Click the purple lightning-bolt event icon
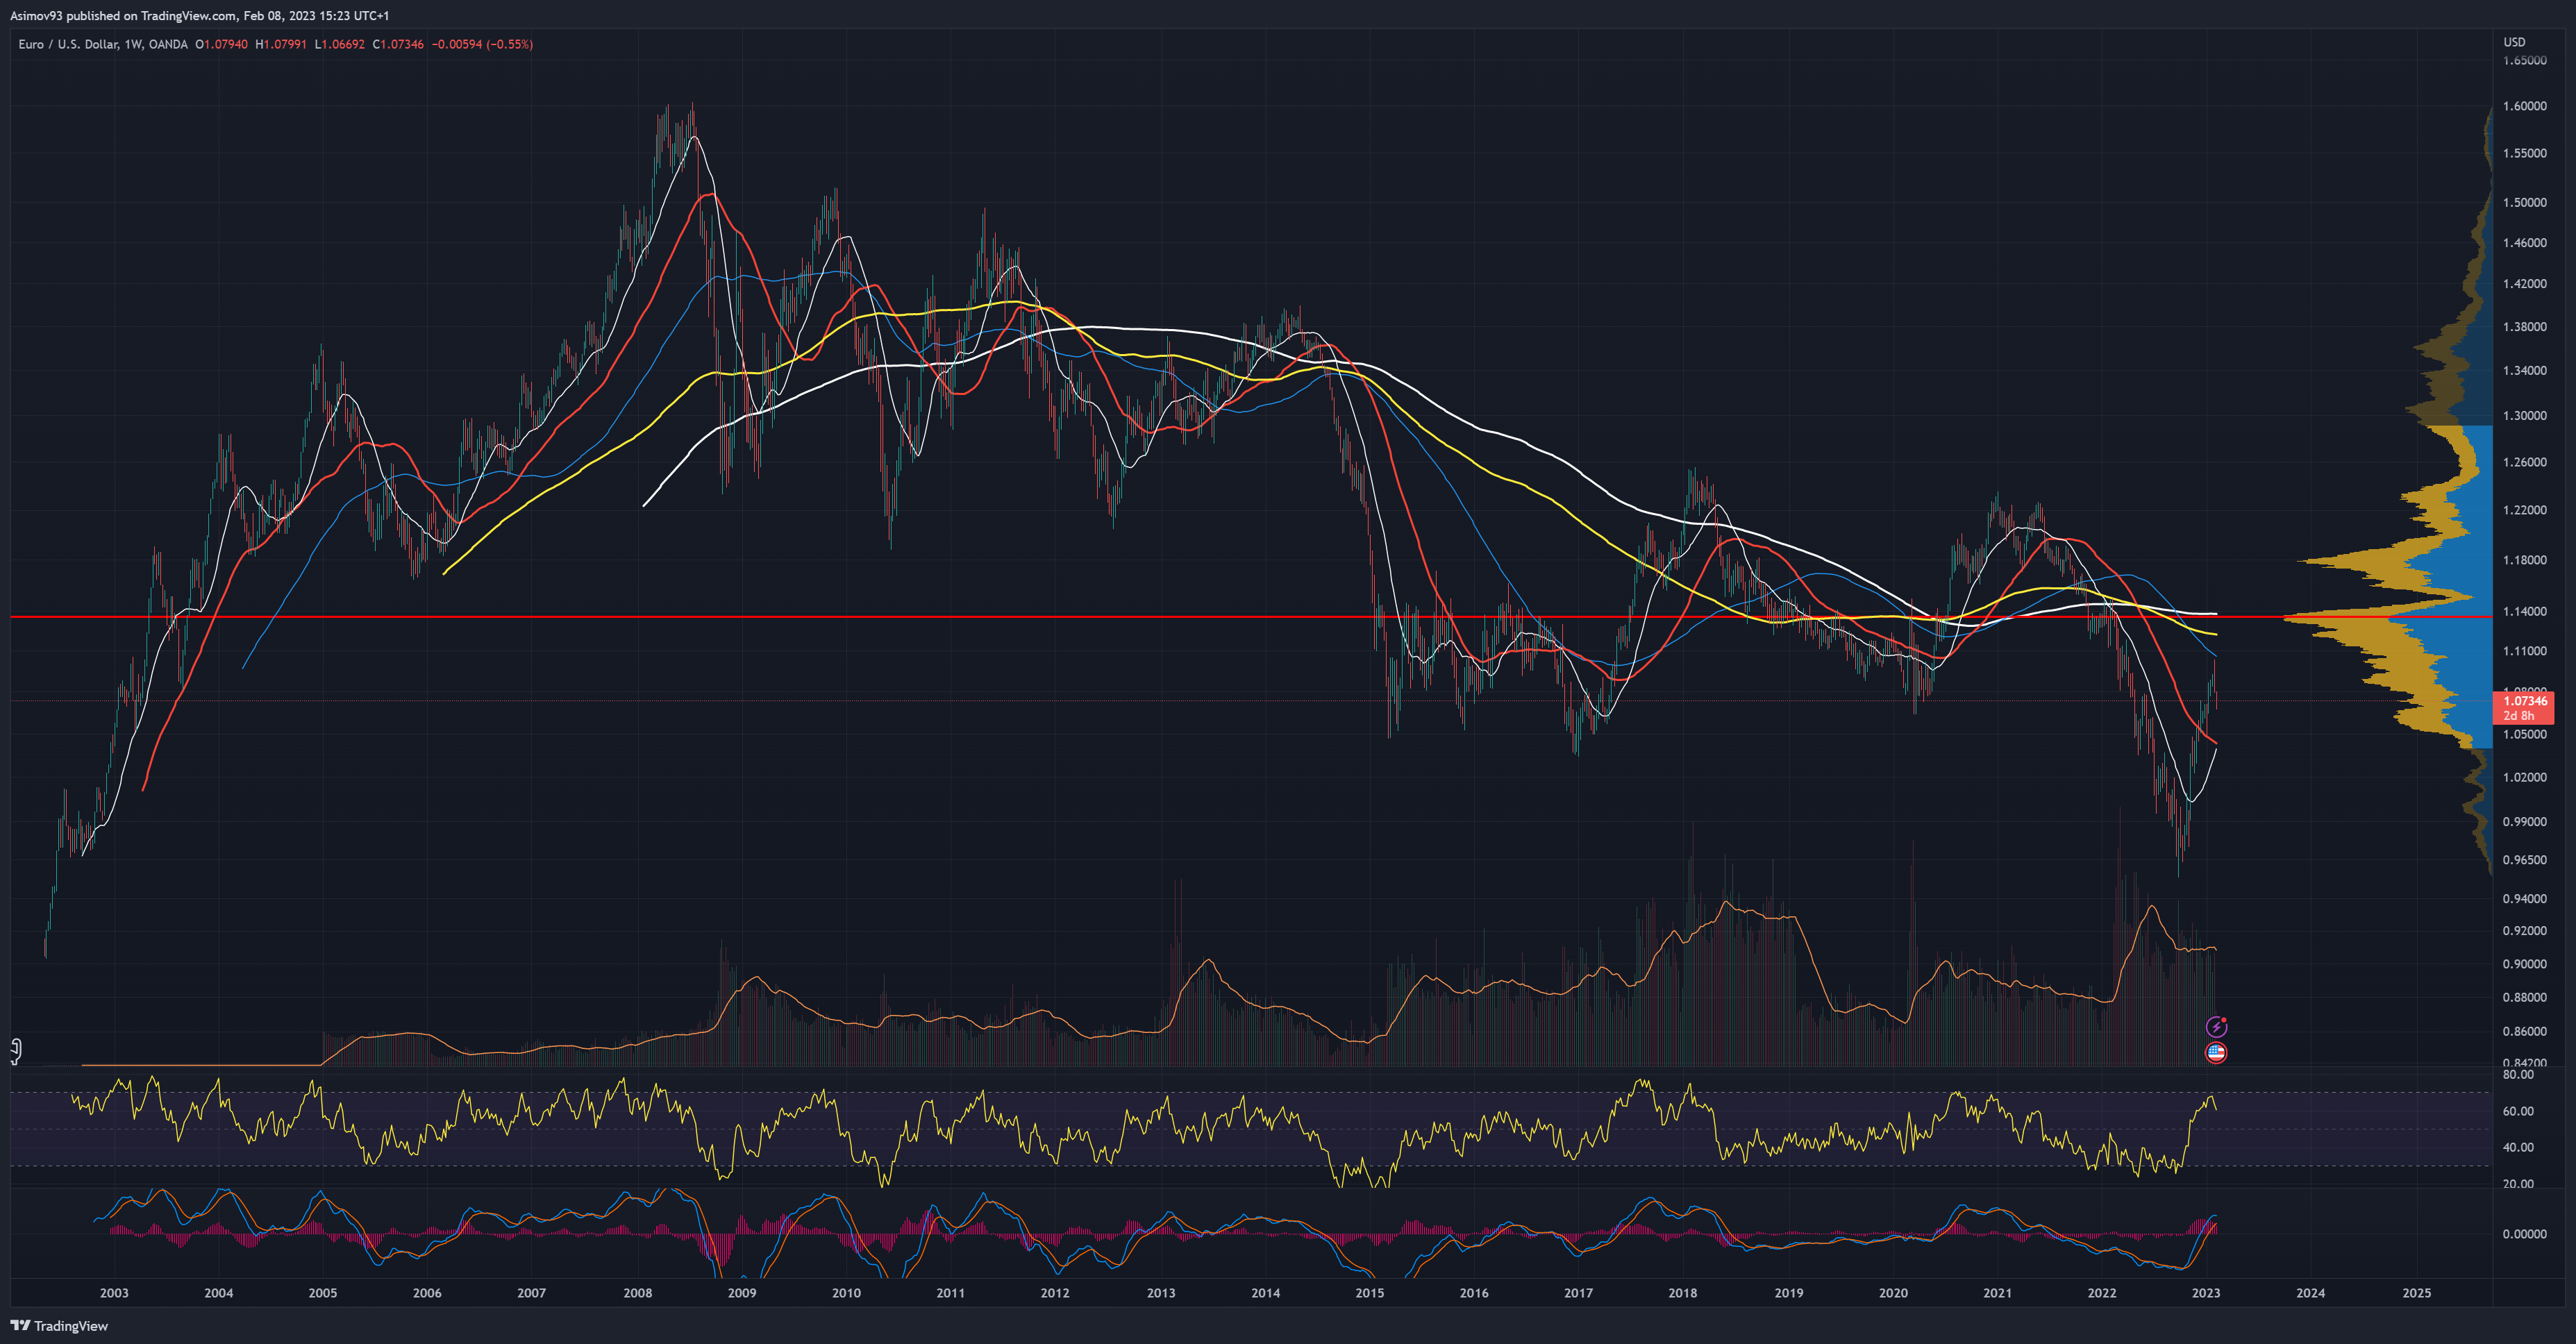 2216,1026
